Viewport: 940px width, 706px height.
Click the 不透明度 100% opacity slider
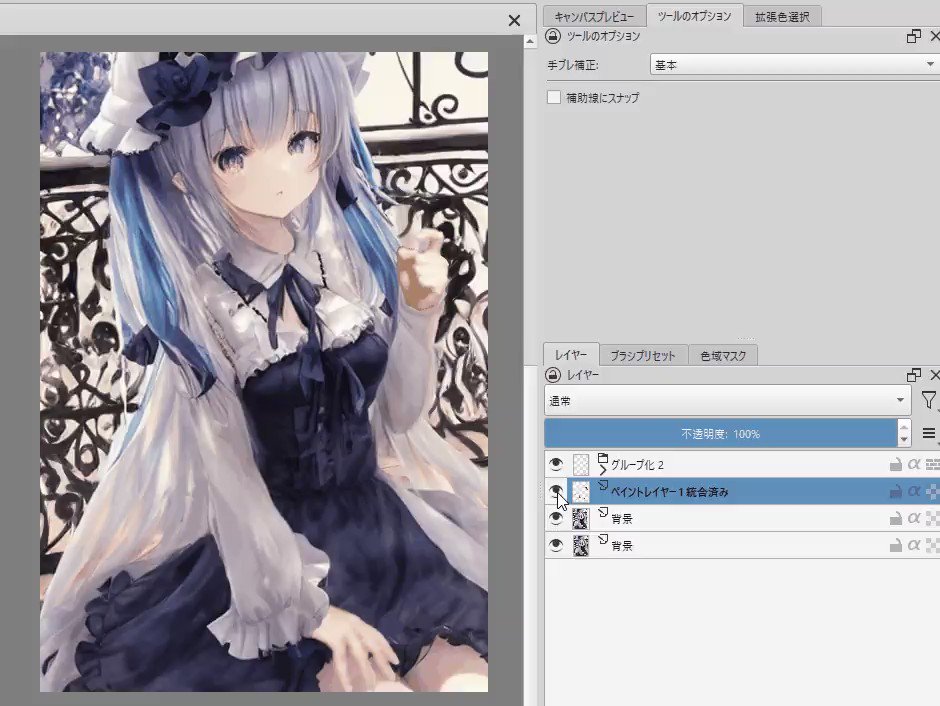pos(721,433)
